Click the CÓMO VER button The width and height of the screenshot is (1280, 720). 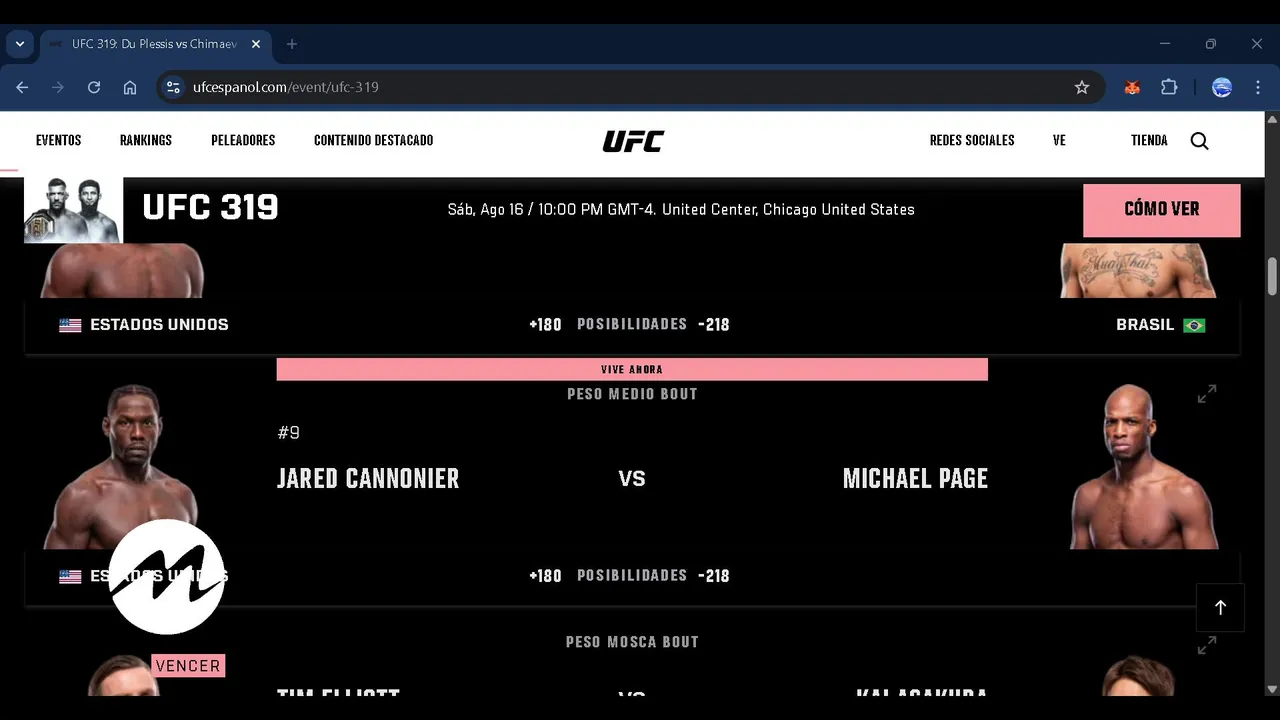(x=1162, y=209)
